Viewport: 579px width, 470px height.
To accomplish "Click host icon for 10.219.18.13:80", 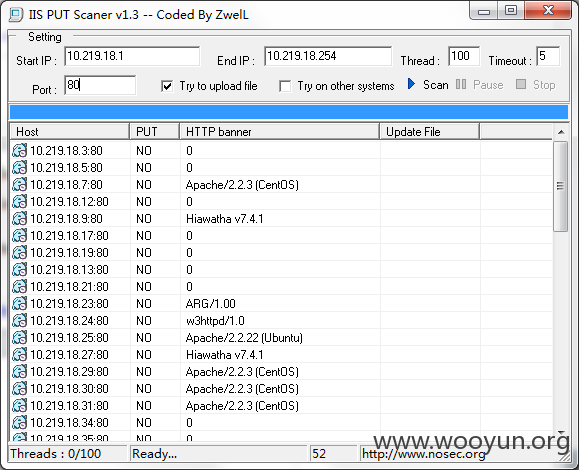I will point(20,270).
